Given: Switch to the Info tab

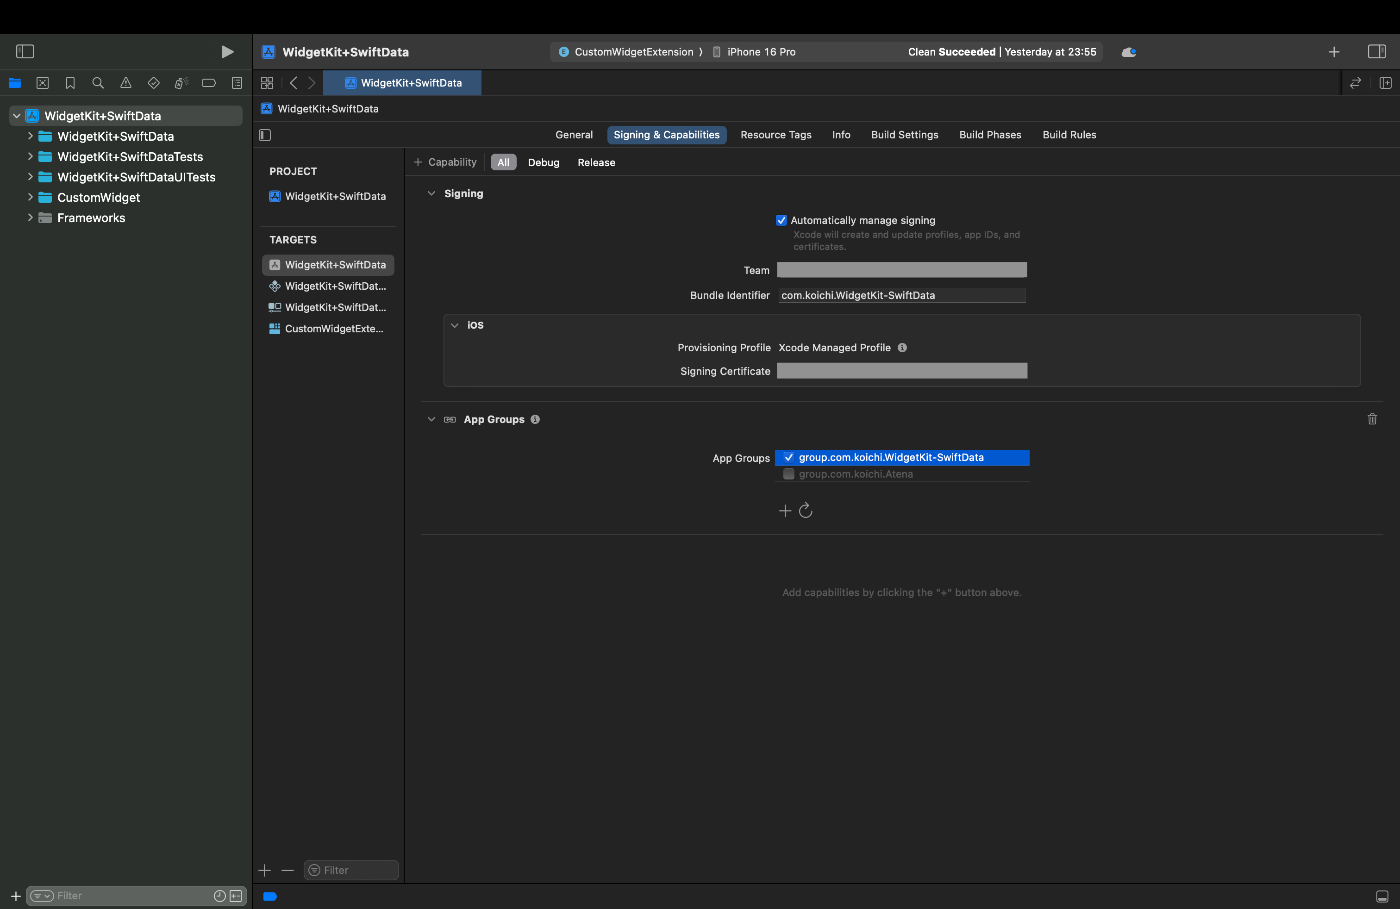Looking at the screenshot, I should (841, 135).
